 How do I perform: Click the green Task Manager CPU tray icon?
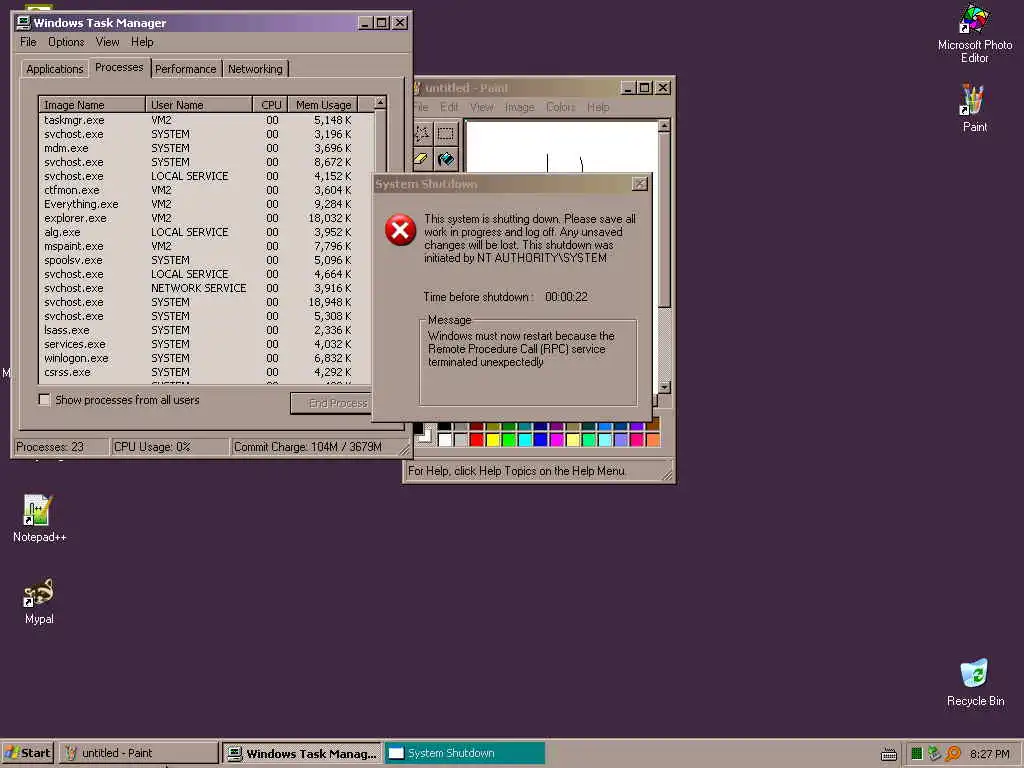pyautogui.click(x=916, y=754)
